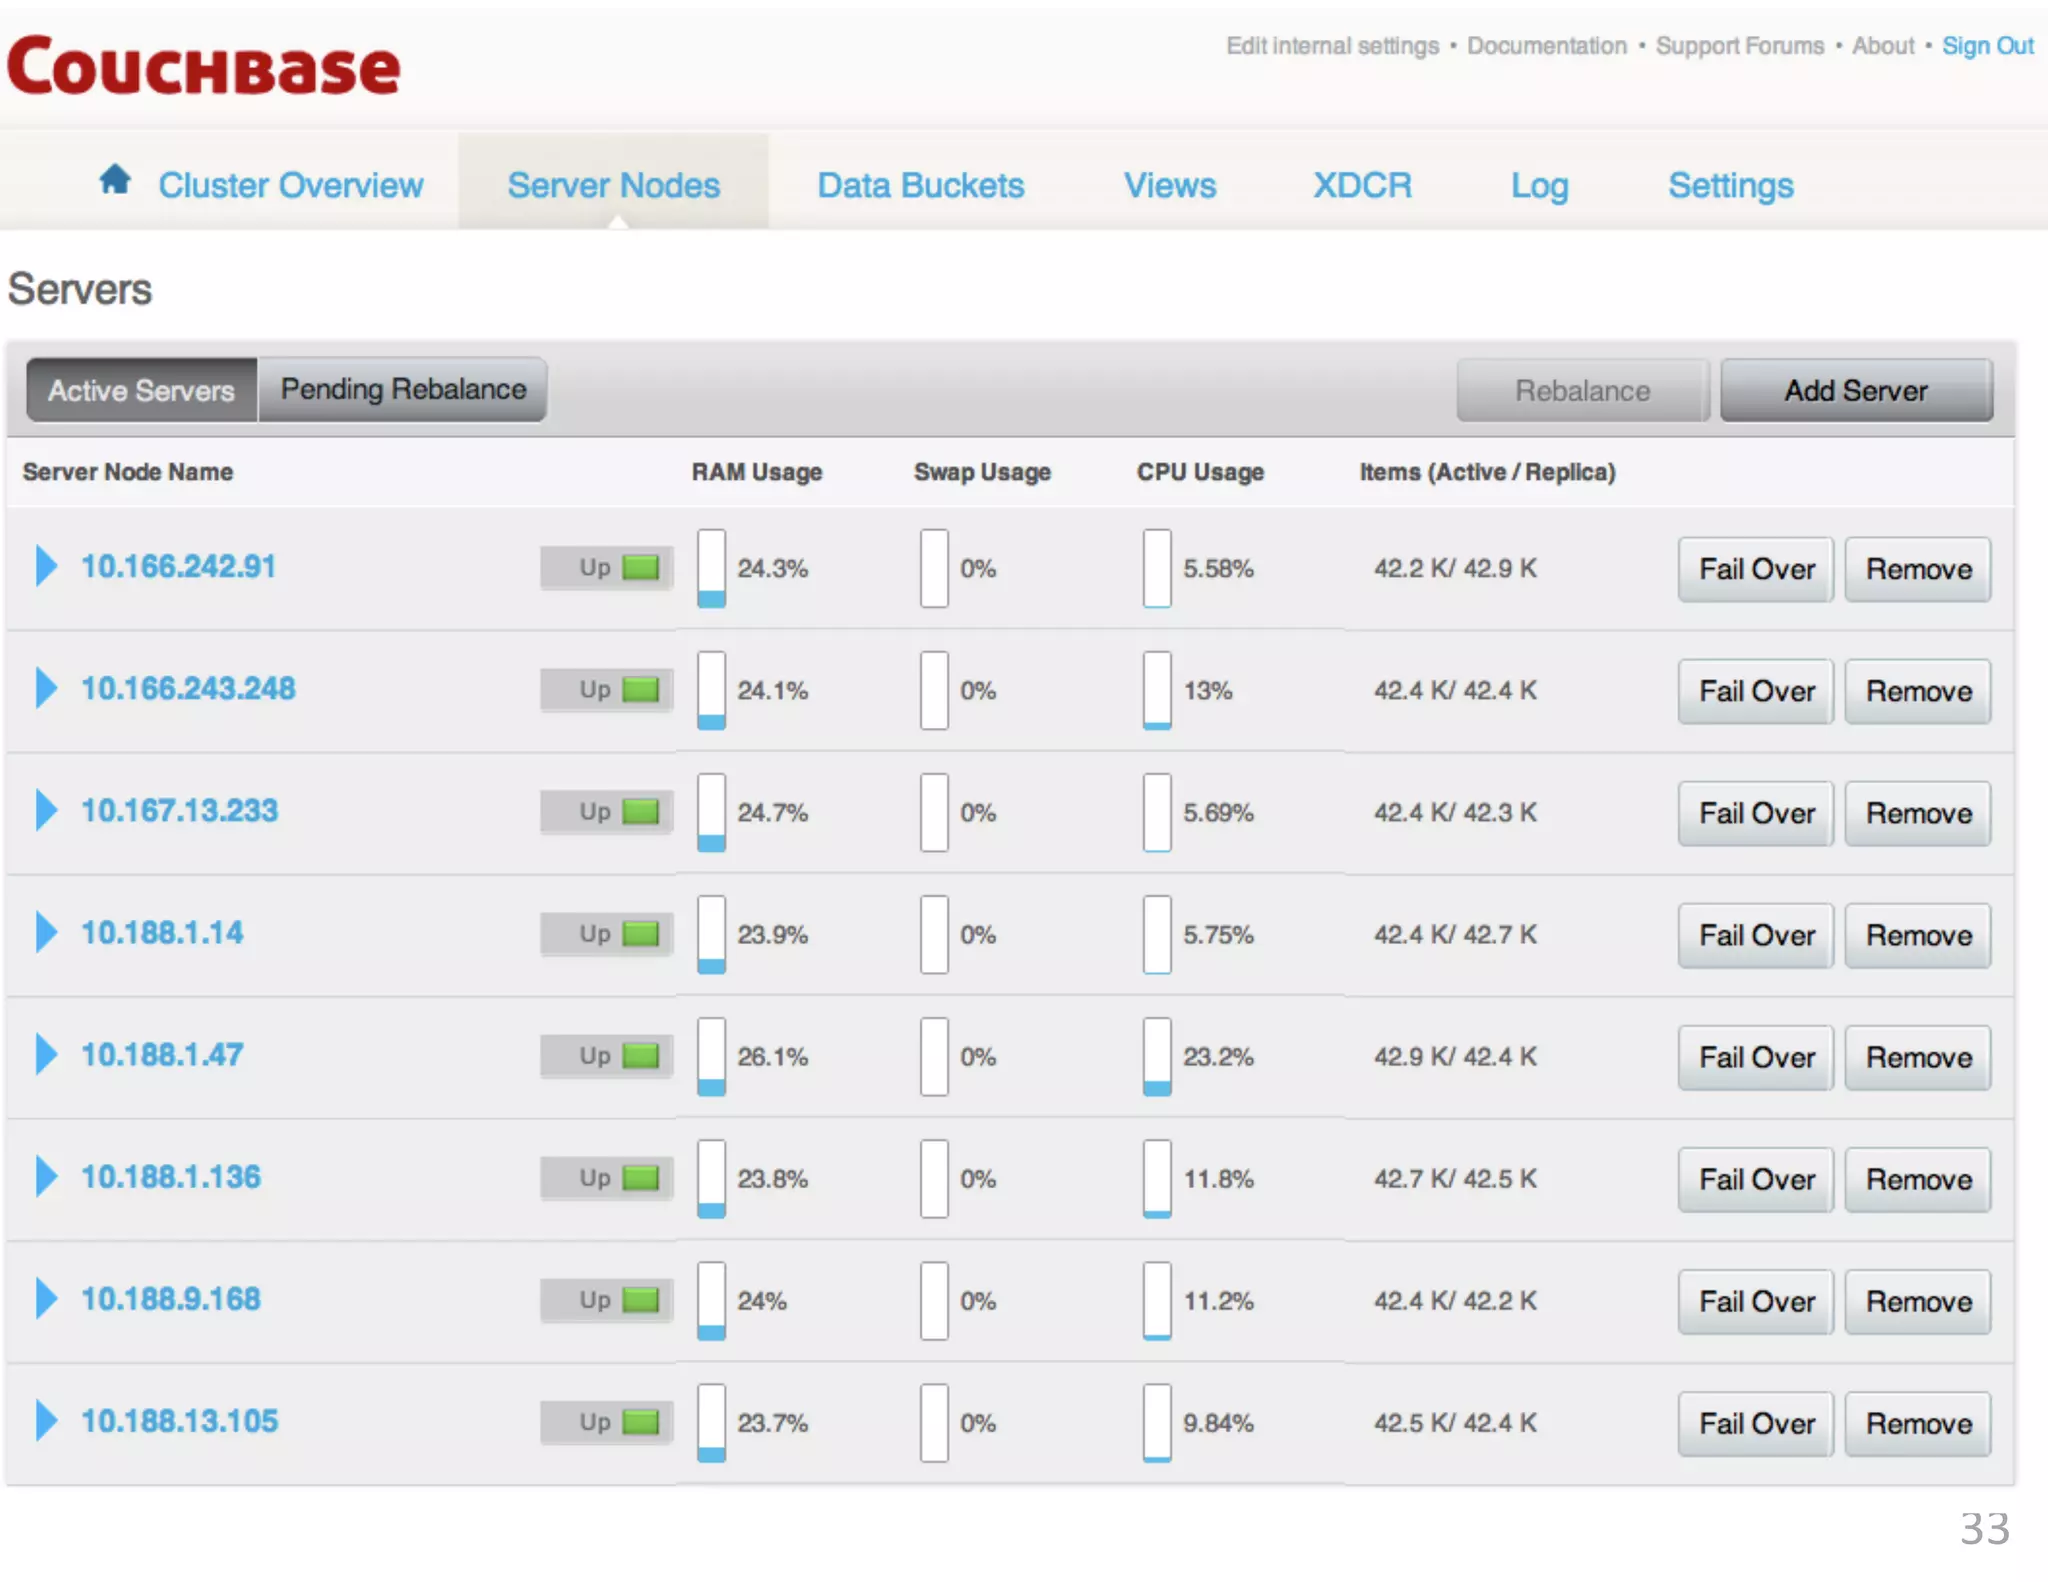Click the CPU Usage column header

(x=1200, y=472)
